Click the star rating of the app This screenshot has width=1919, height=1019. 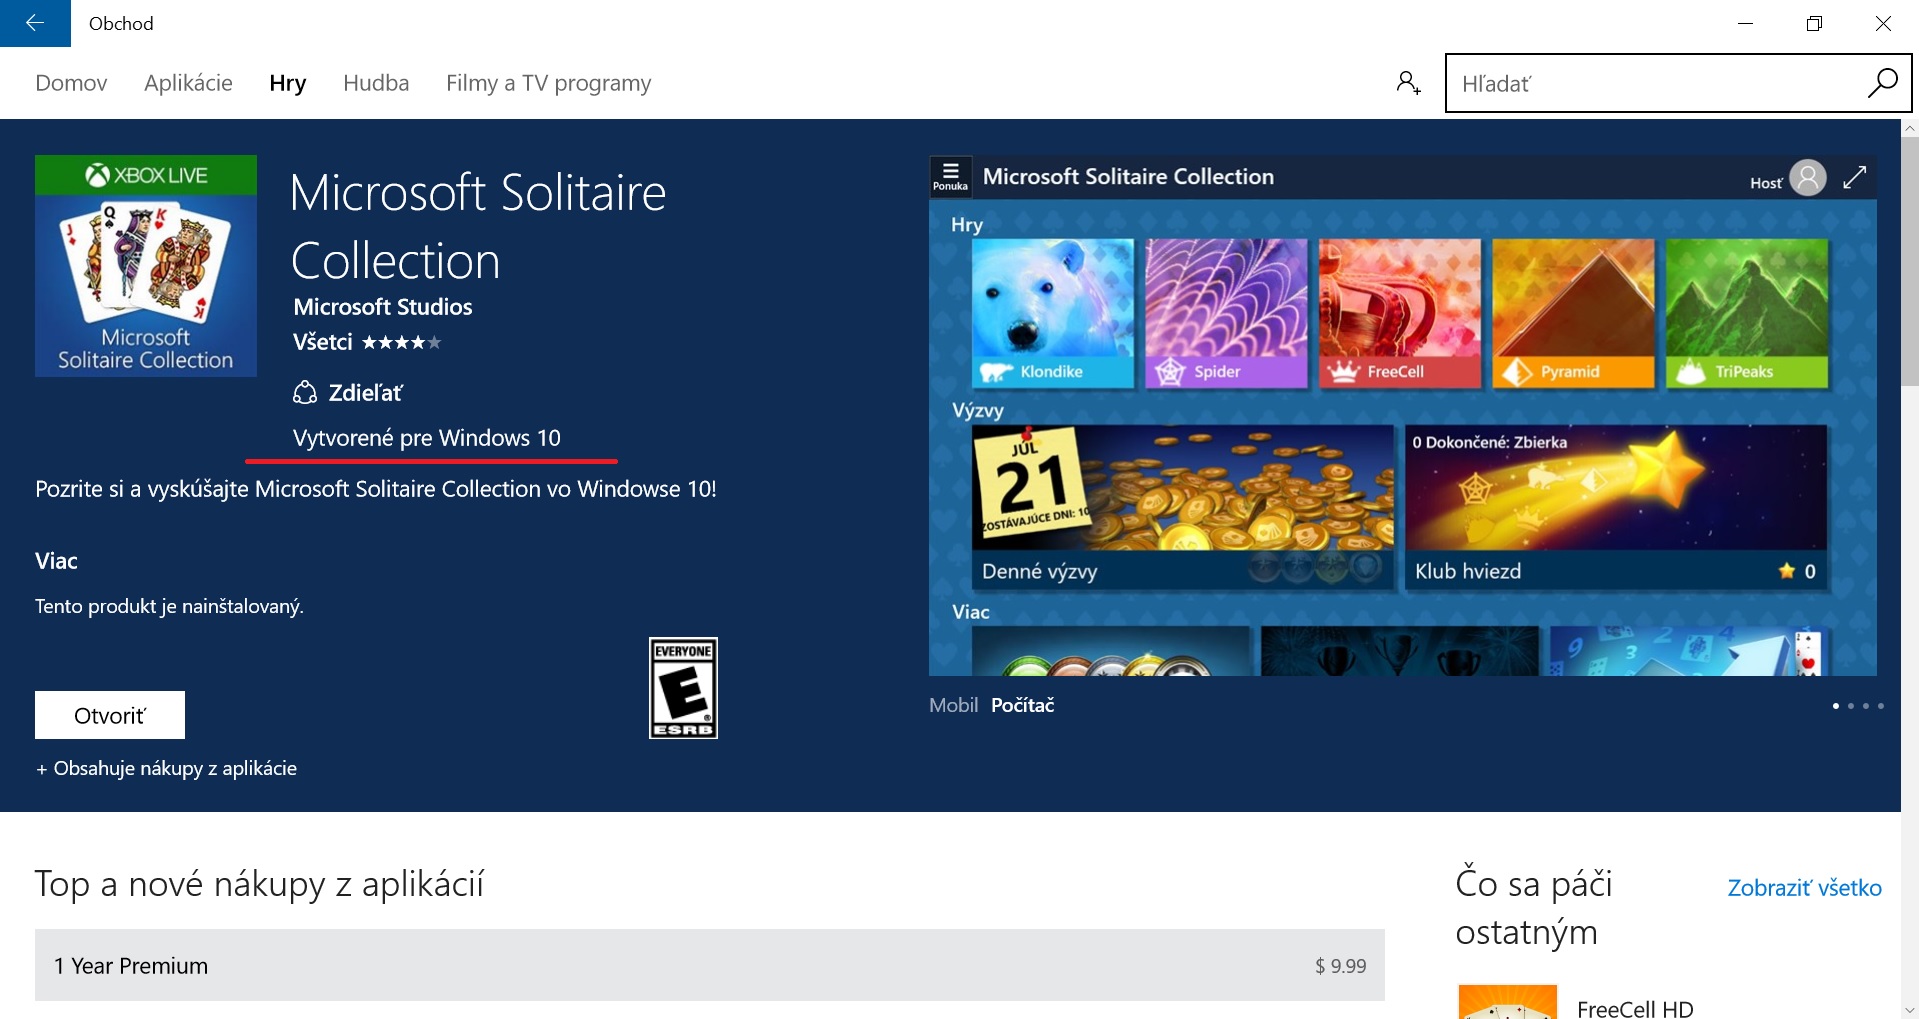click(401, 343)
